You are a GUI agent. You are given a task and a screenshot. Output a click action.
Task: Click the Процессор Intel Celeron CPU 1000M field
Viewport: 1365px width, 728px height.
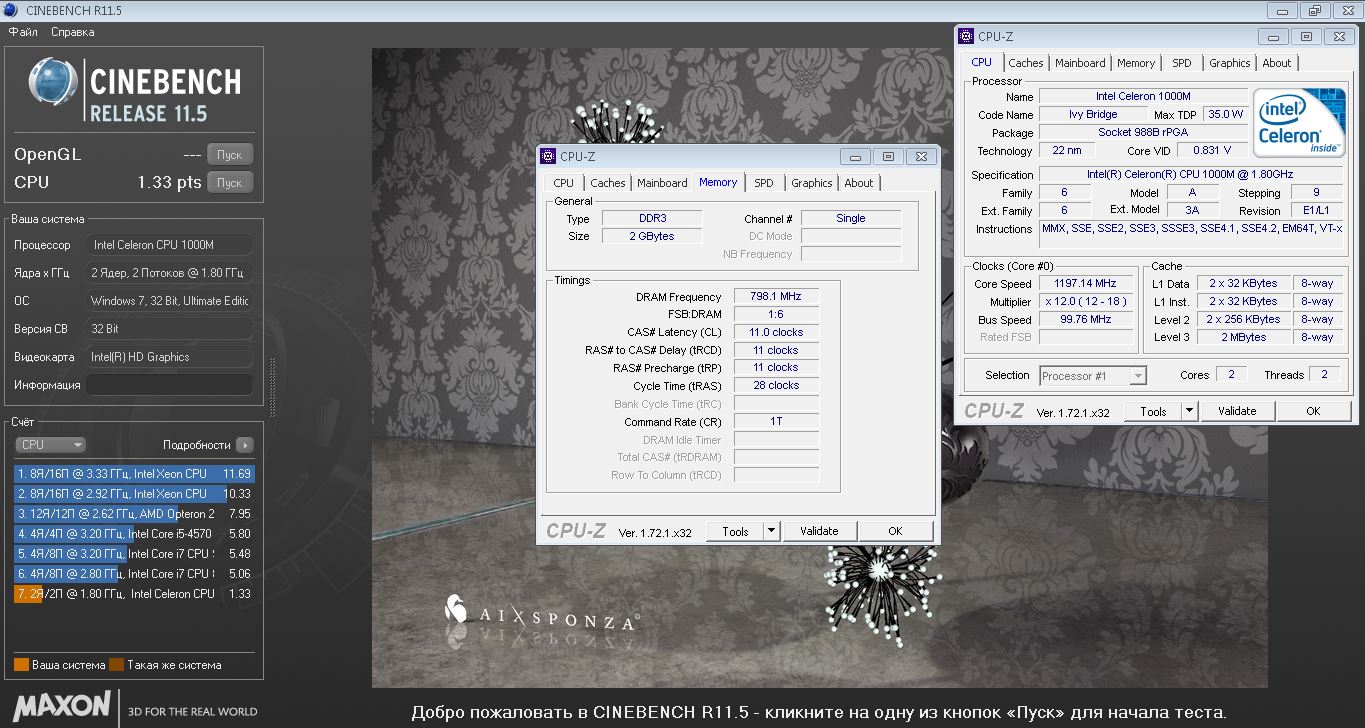(x=169, y=245)
